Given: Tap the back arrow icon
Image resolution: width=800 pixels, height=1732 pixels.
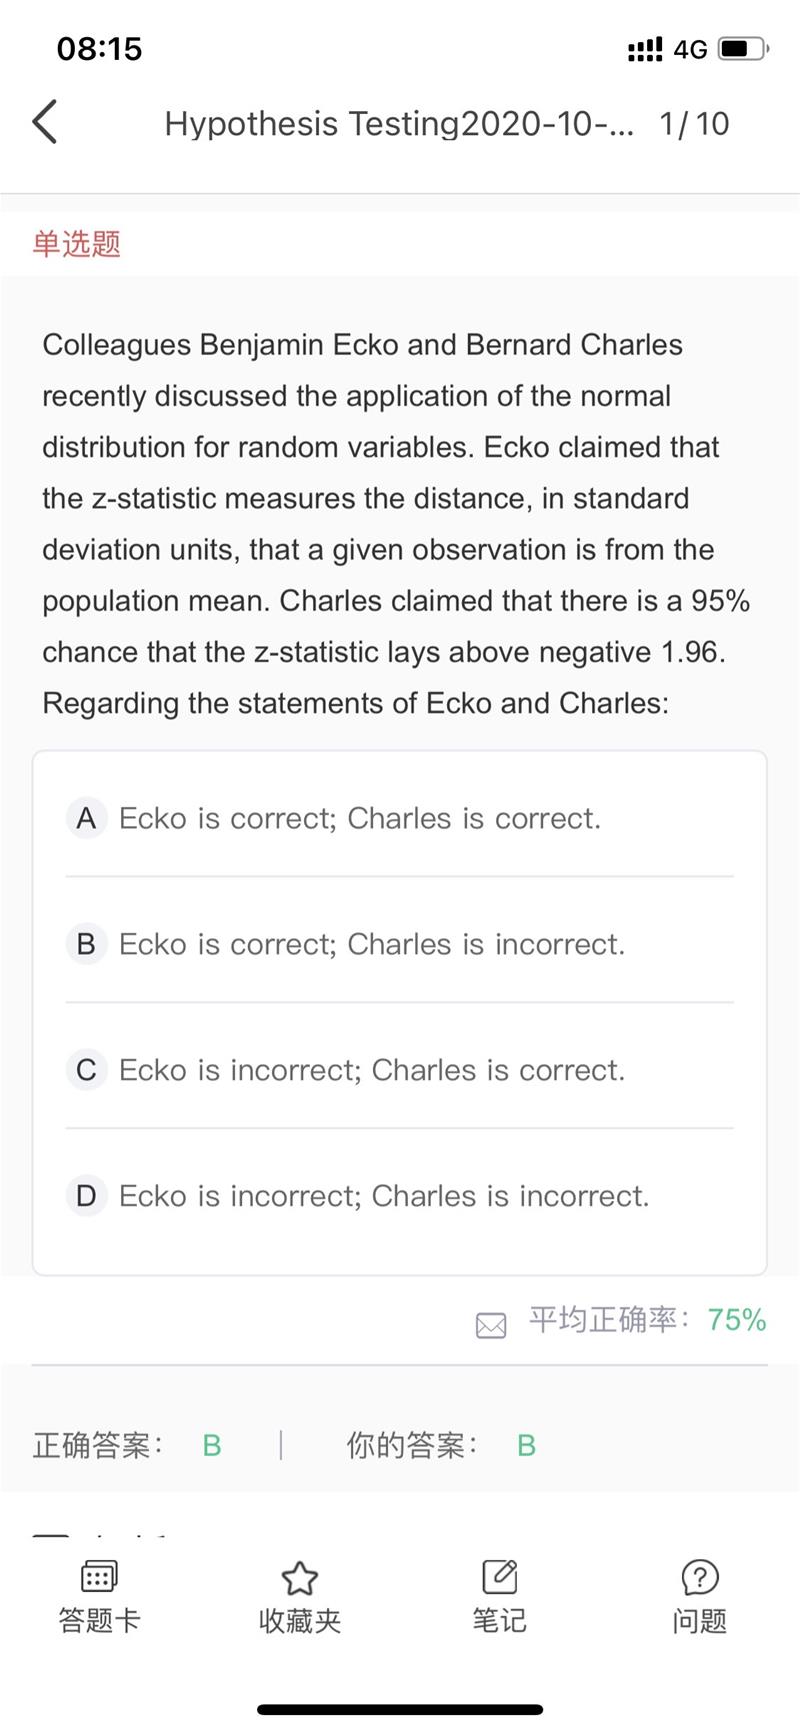Looking at the screenshot, I should [x=45, y=123].
